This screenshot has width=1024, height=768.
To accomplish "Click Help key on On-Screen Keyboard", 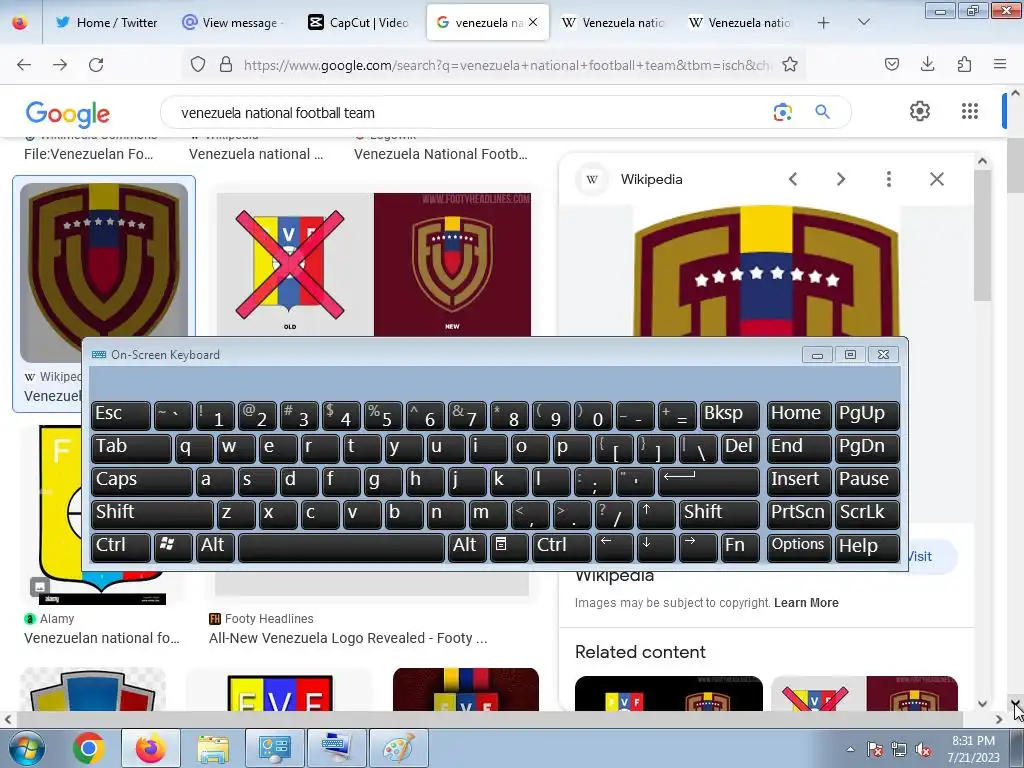I will tap(867, 546).
